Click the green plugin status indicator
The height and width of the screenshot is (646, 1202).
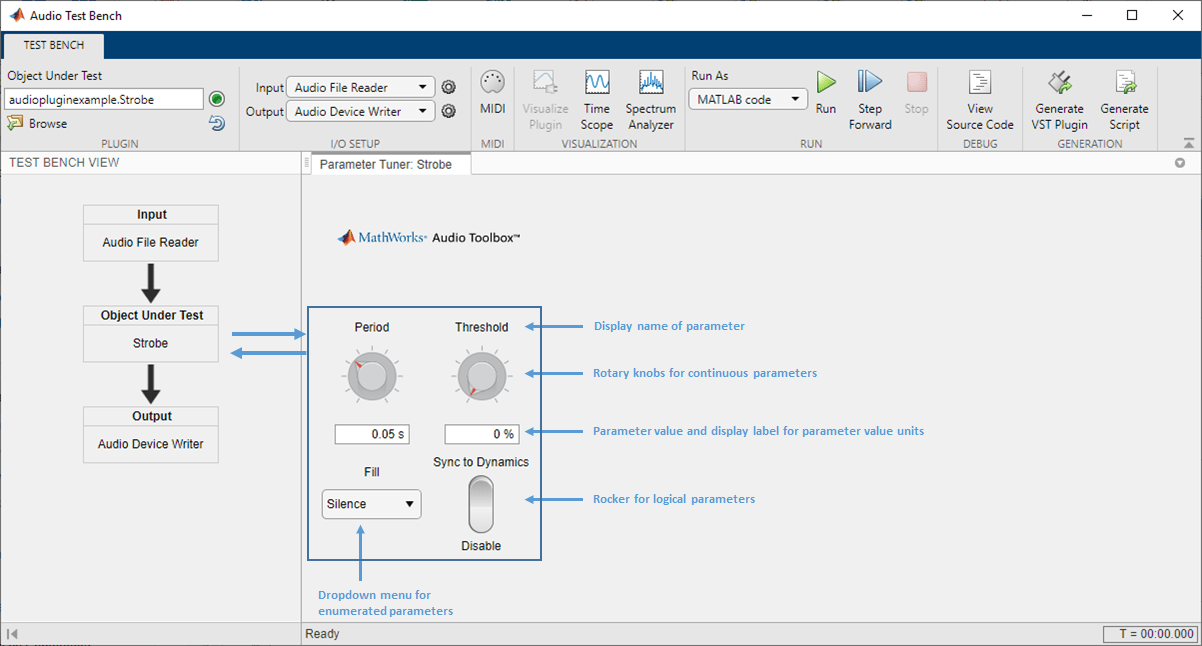[216, 99]
